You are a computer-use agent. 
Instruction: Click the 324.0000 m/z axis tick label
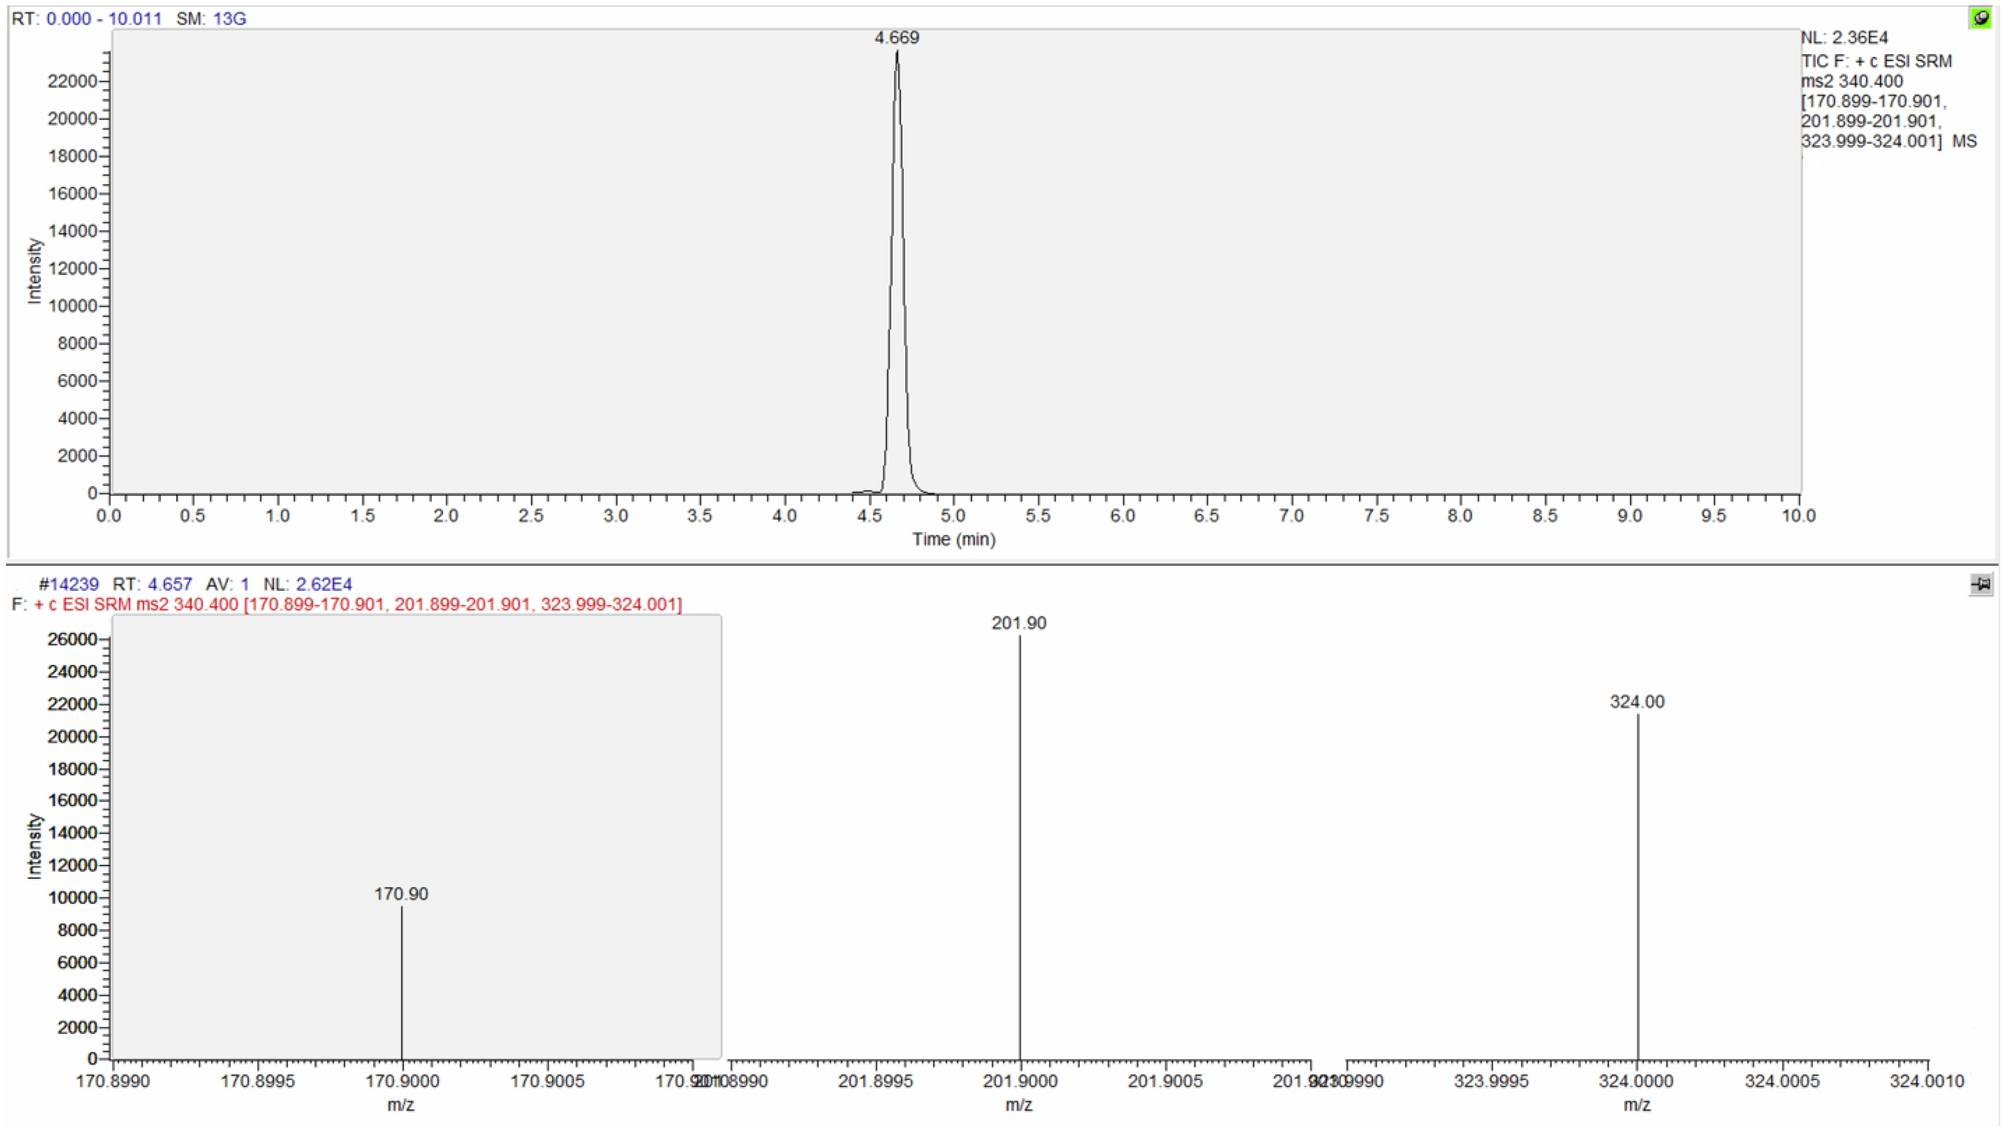(x=1636, y=1081)
